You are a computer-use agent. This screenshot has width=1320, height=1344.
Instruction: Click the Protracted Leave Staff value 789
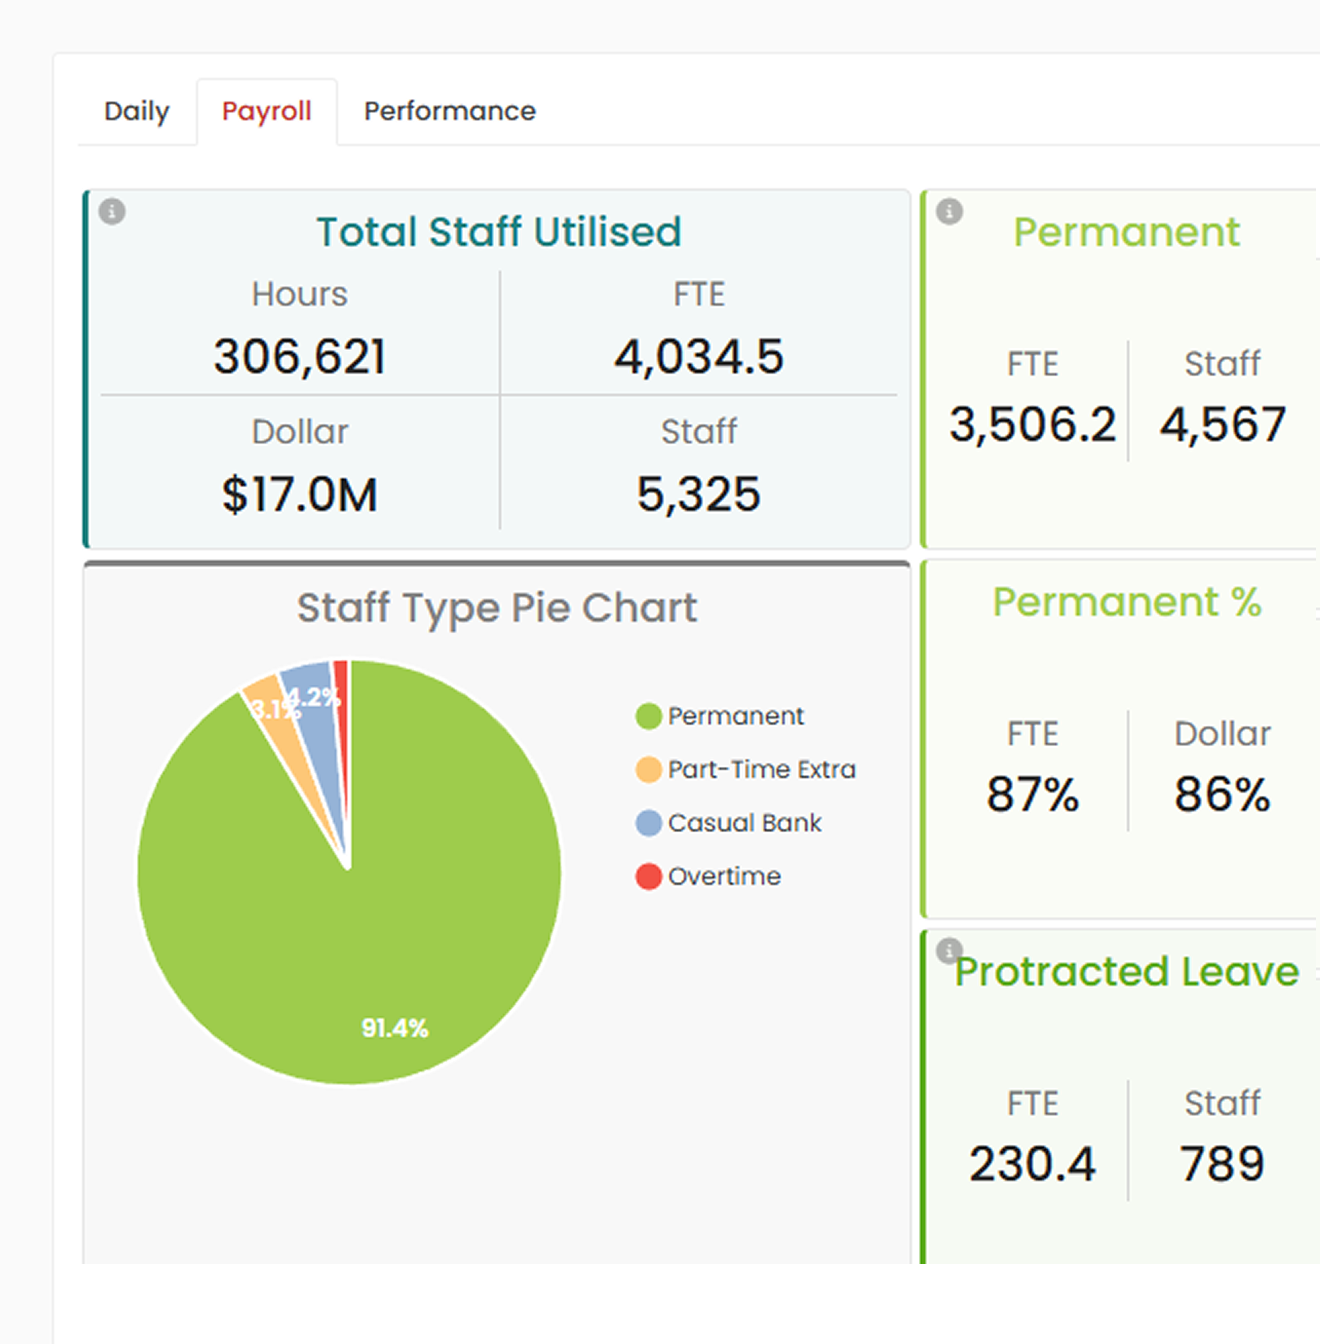pos(1222,1164)
